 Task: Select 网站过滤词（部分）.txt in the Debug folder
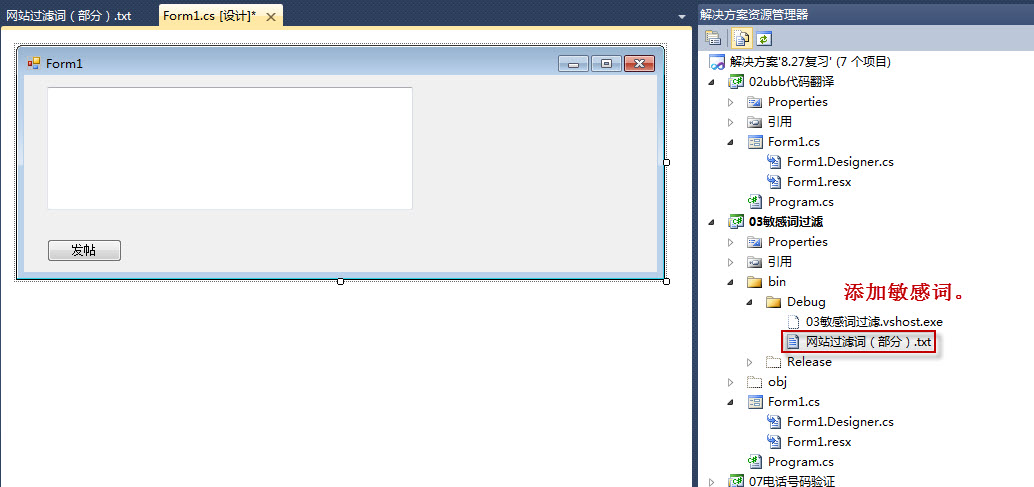[868, 342]
